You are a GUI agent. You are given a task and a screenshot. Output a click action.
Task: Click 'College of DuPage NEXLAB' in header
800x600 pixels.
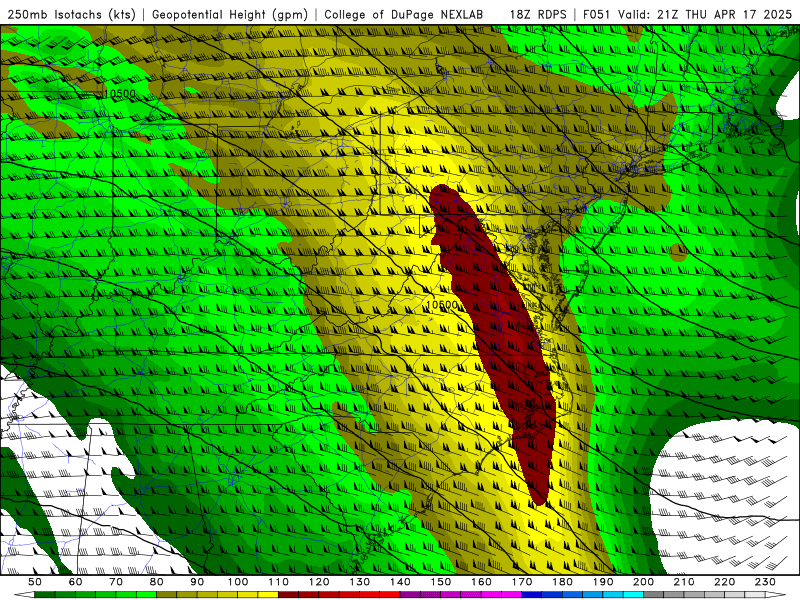coord(404,14)
